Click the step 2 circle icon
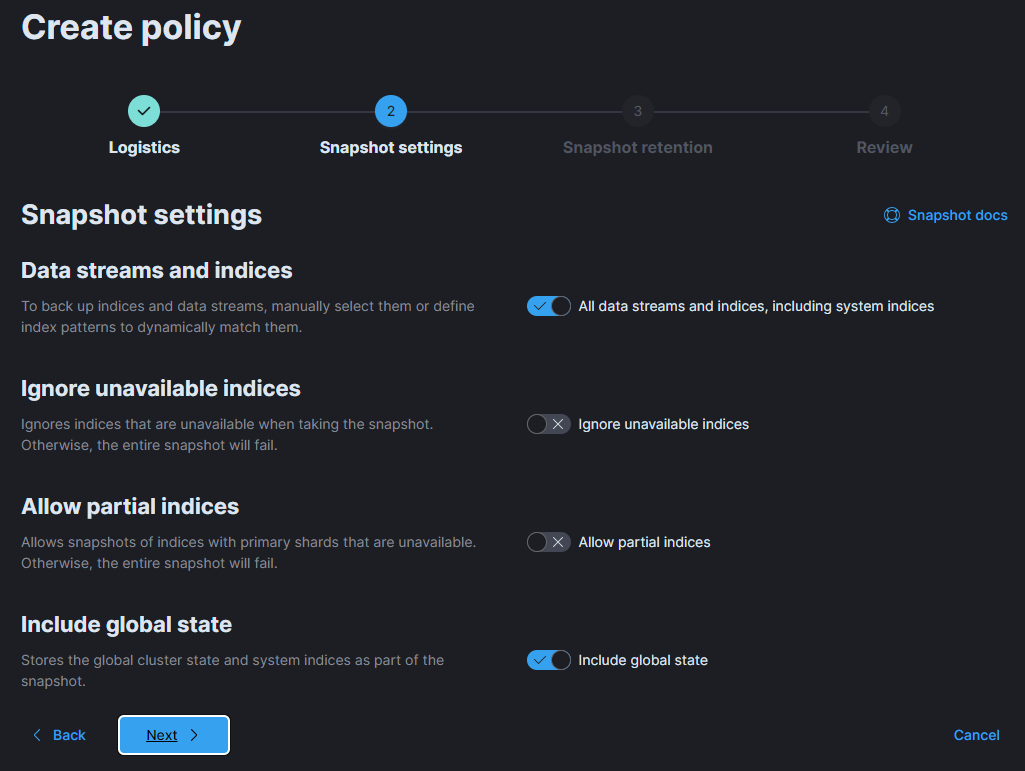 point(391,111)
